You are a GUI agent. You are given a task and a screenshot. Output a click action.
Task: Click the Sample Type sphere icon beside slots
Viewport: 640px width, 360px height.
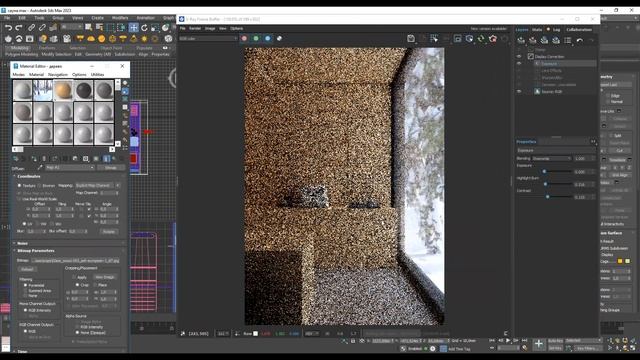[125, 83]
